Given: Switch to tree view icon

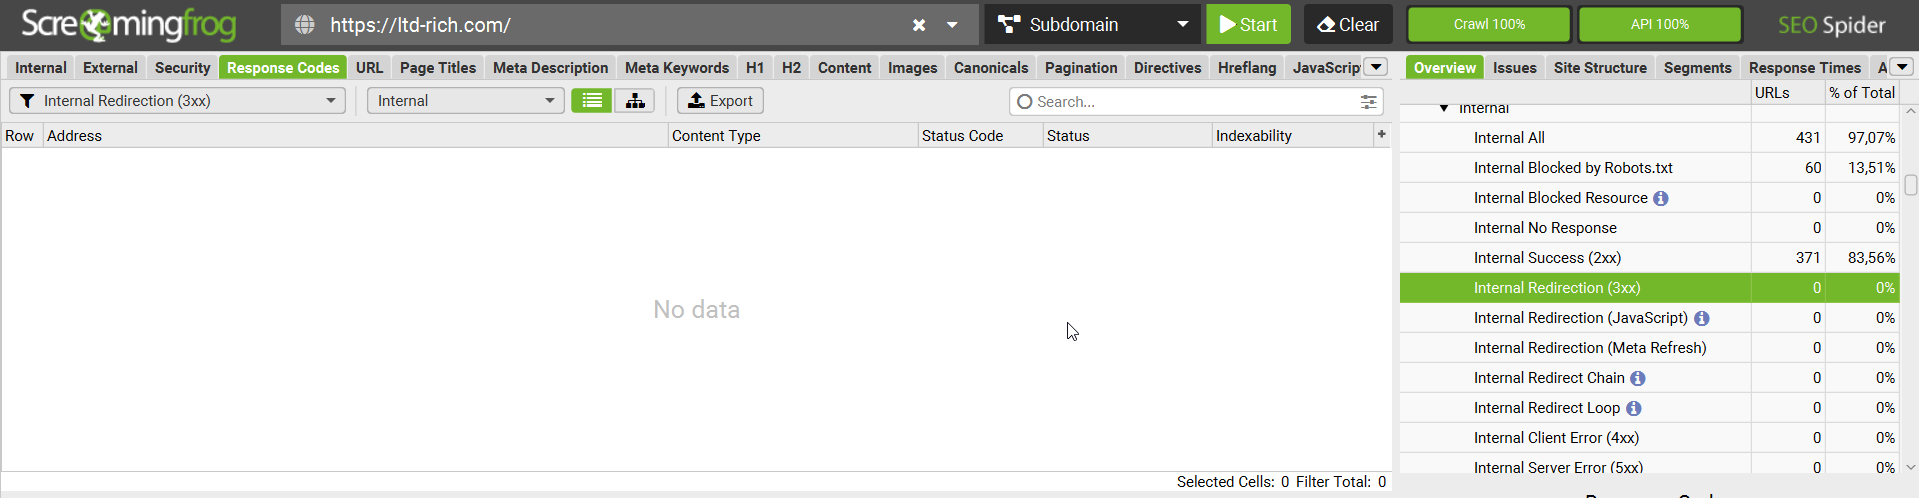Looking at the screenshot, I should [634, 100].
